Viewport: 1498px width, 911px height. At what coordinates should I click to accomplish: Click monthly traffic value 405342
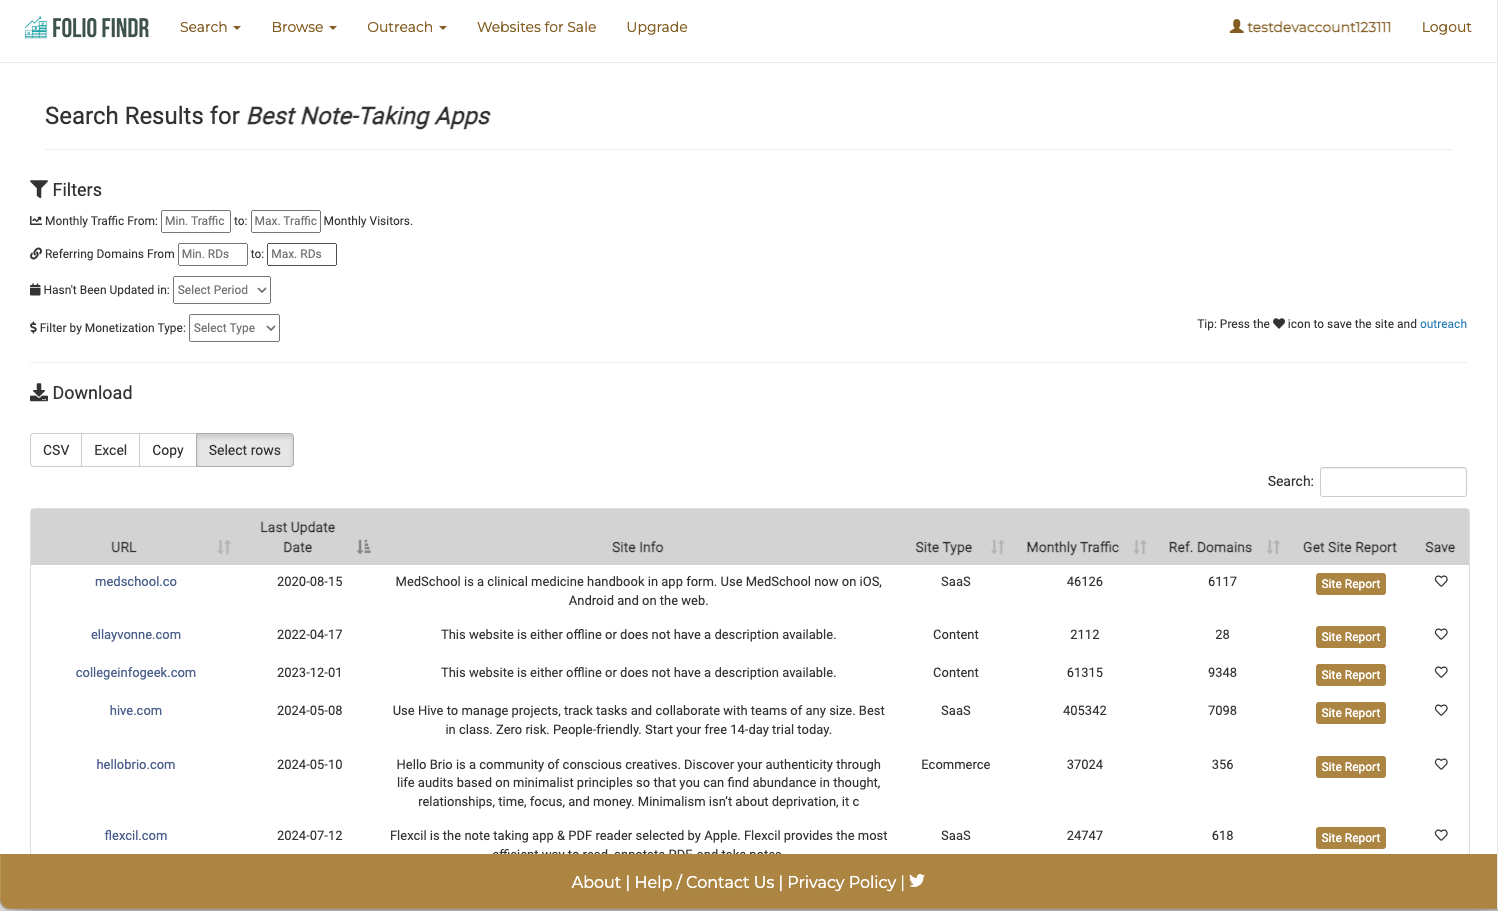[x=1085, y=710]
